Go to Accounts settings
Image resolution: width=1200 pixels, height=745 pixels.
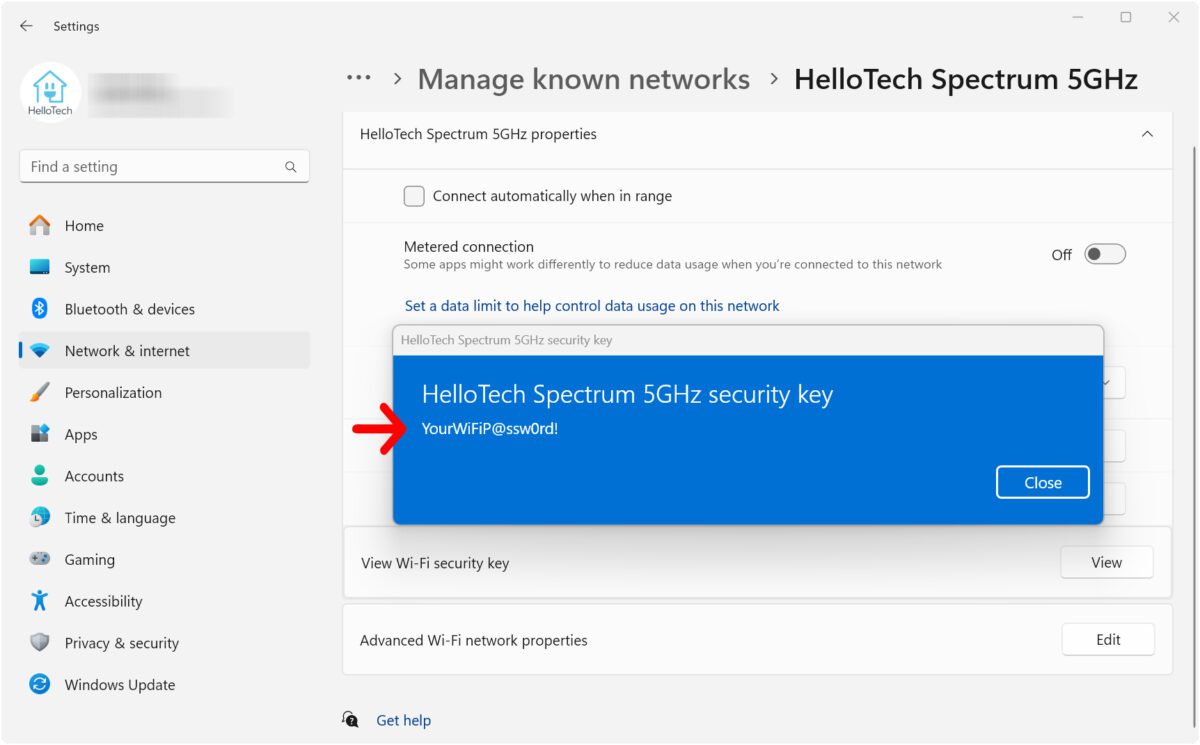96,476
